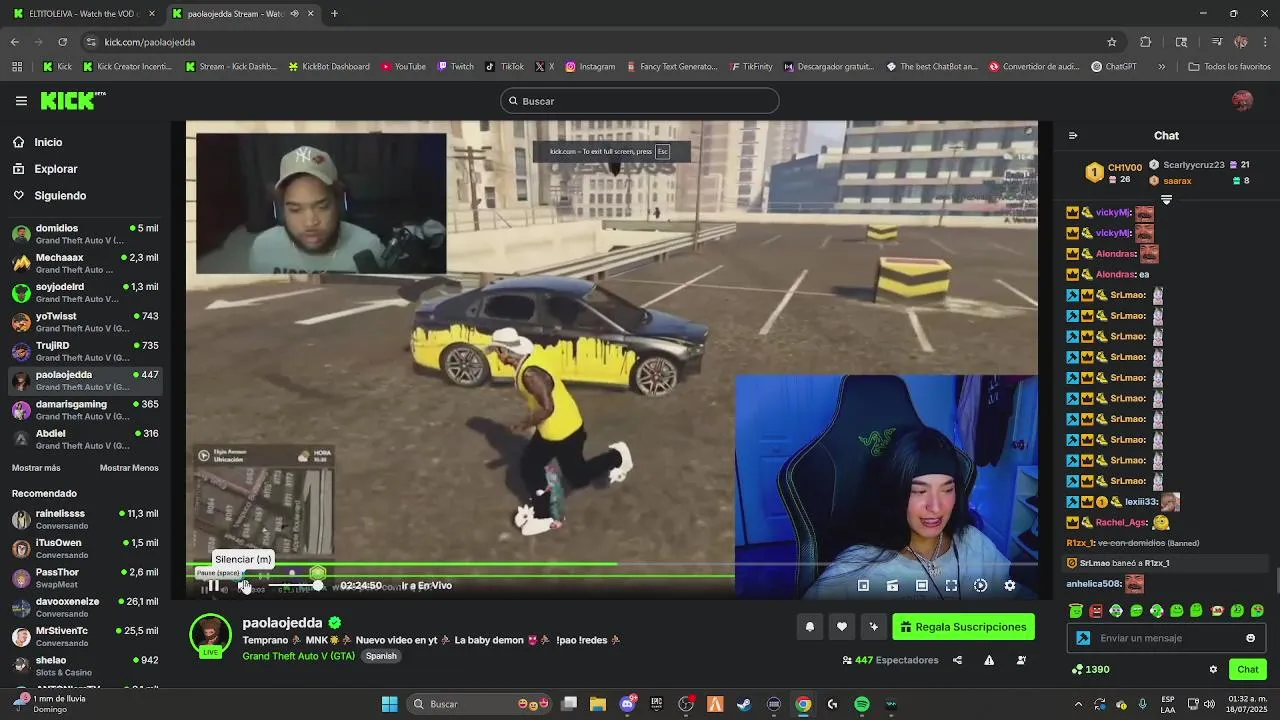Image resolution: width=1280 pixels, height=720 pixels.
Task: Switch to the ELTITOLEIVA browser tab
Action: [x=82, y=14]
